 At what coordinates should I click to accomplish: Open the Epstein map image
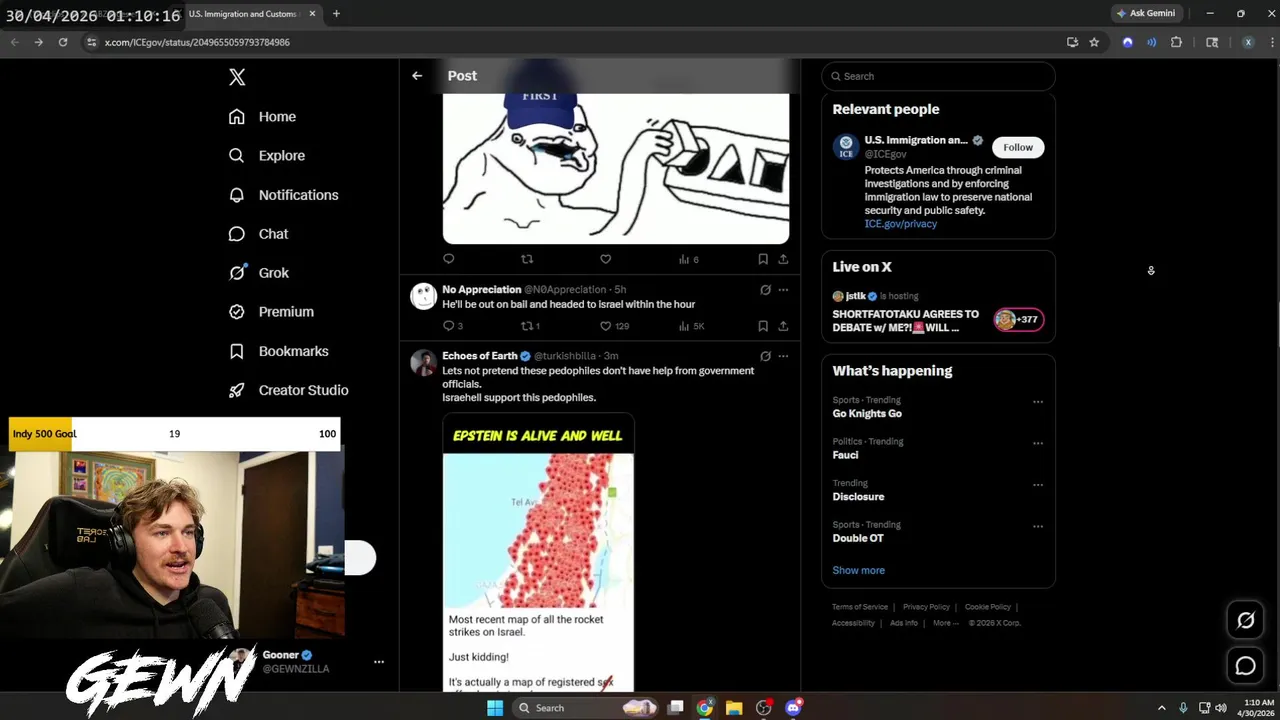[x=538, y=551]
